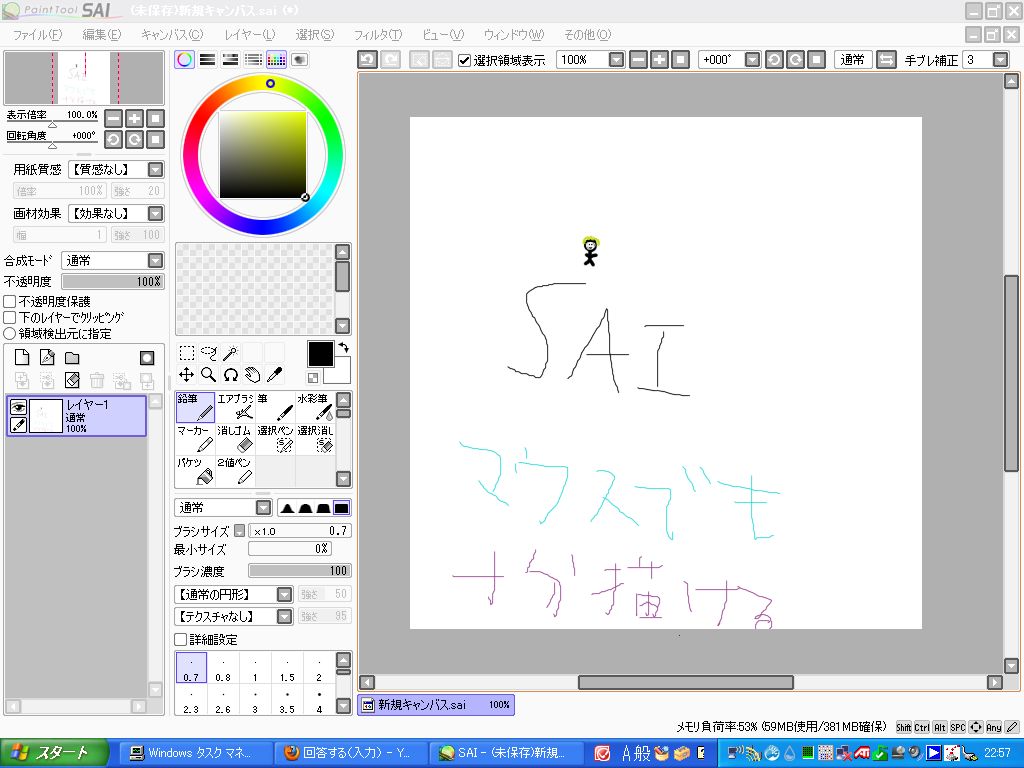This screenshot has width=1024, height=768.
Task: Switch to 回答する(入力) browser taskbar button
Action: [350, 753]
